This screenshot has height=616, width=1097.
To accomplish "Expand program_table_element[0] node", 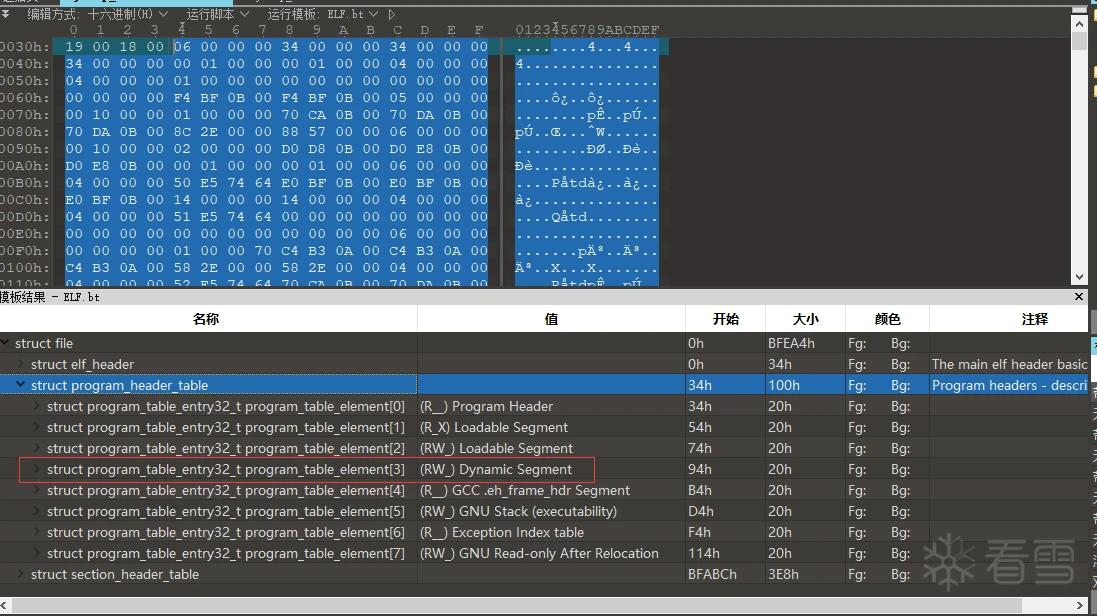I will click(36, 406).
